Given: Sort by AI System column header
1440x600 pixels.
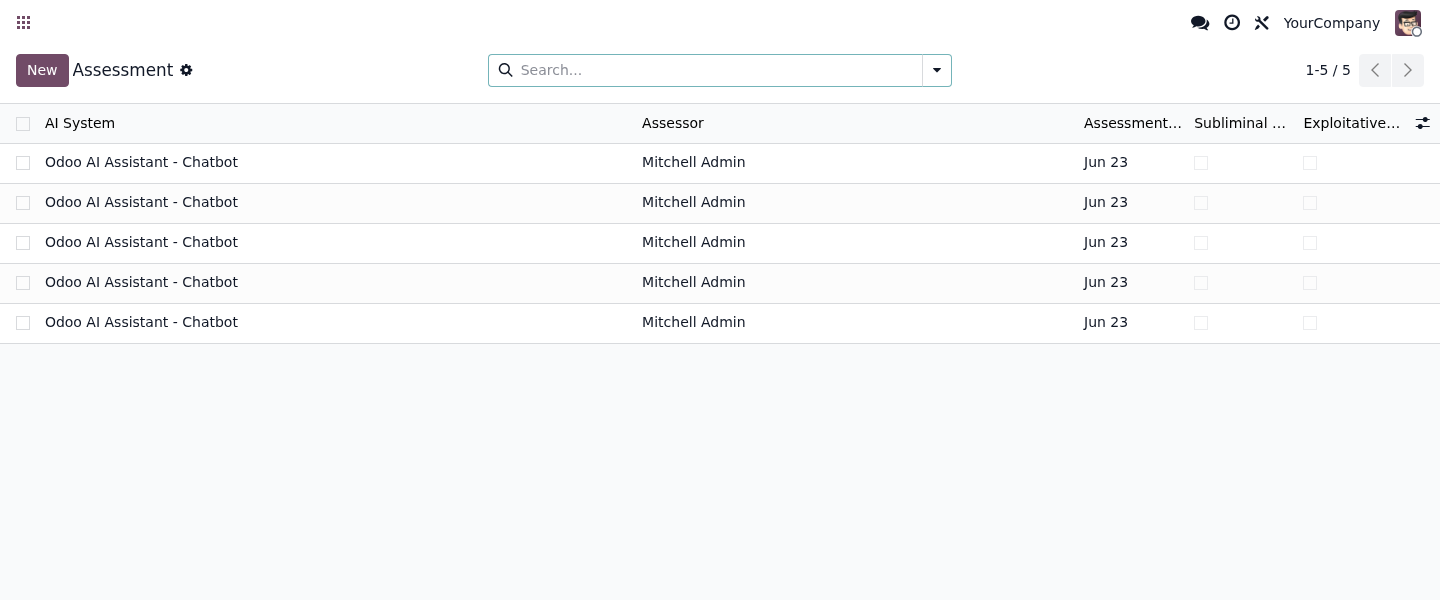Looking at the screenshot, I should pyautogui.click(x=80, y=123).
